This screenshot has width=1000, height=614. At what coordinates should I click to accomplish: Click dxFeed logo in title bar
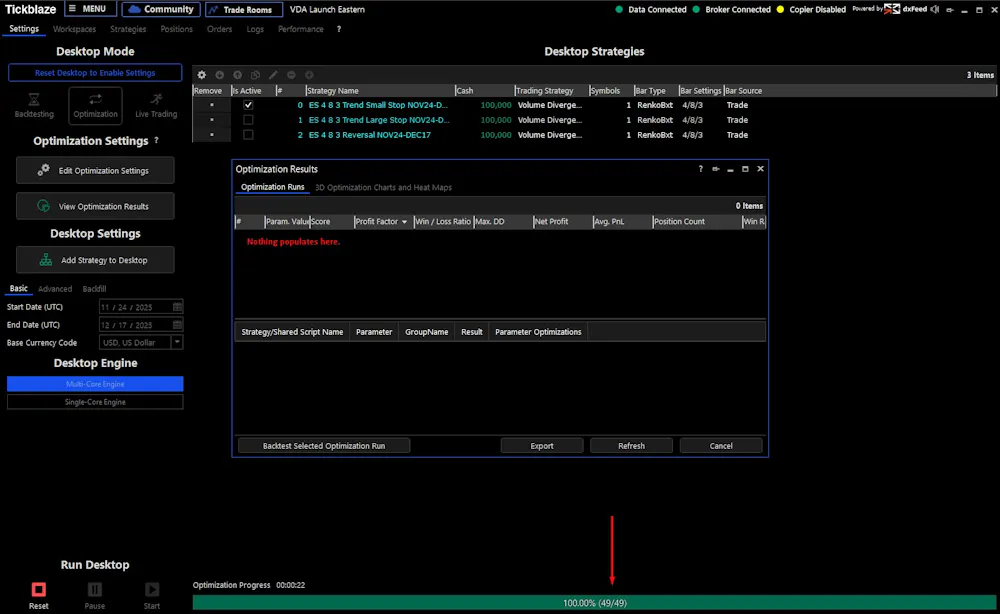[906, 9]
